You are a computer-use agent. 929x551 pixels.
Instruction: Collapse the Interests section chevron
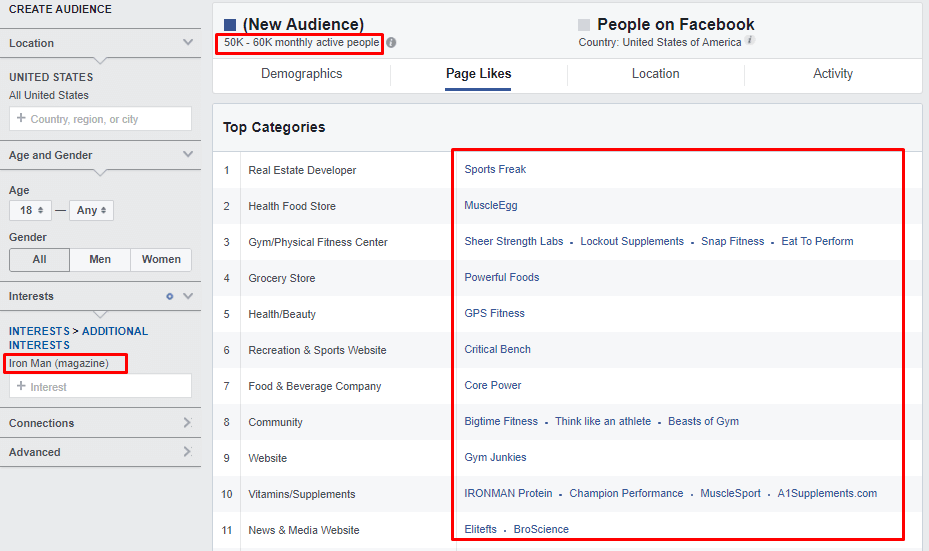pos(188,296)
